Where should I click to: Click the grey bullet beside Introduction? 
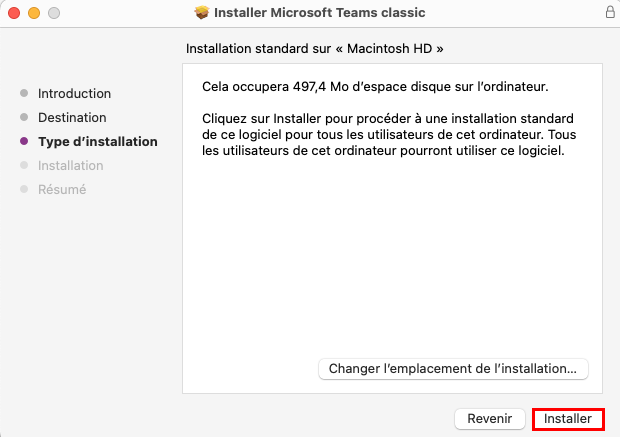(x=24, y=93)
